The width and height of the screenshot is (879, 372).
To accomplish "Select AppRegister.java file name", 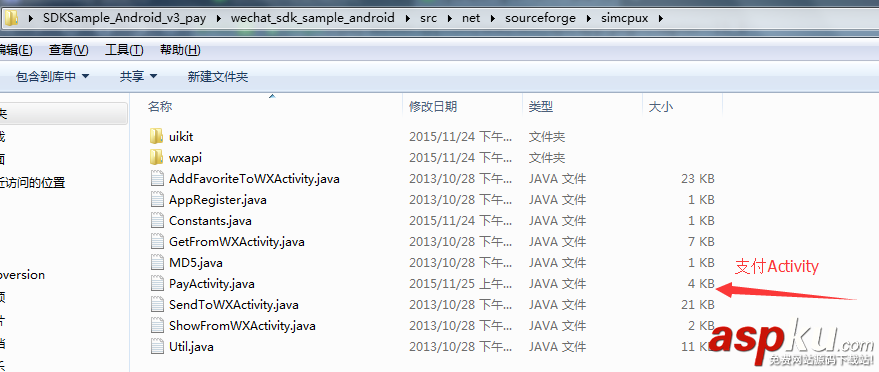I will (x=218, y=199).
